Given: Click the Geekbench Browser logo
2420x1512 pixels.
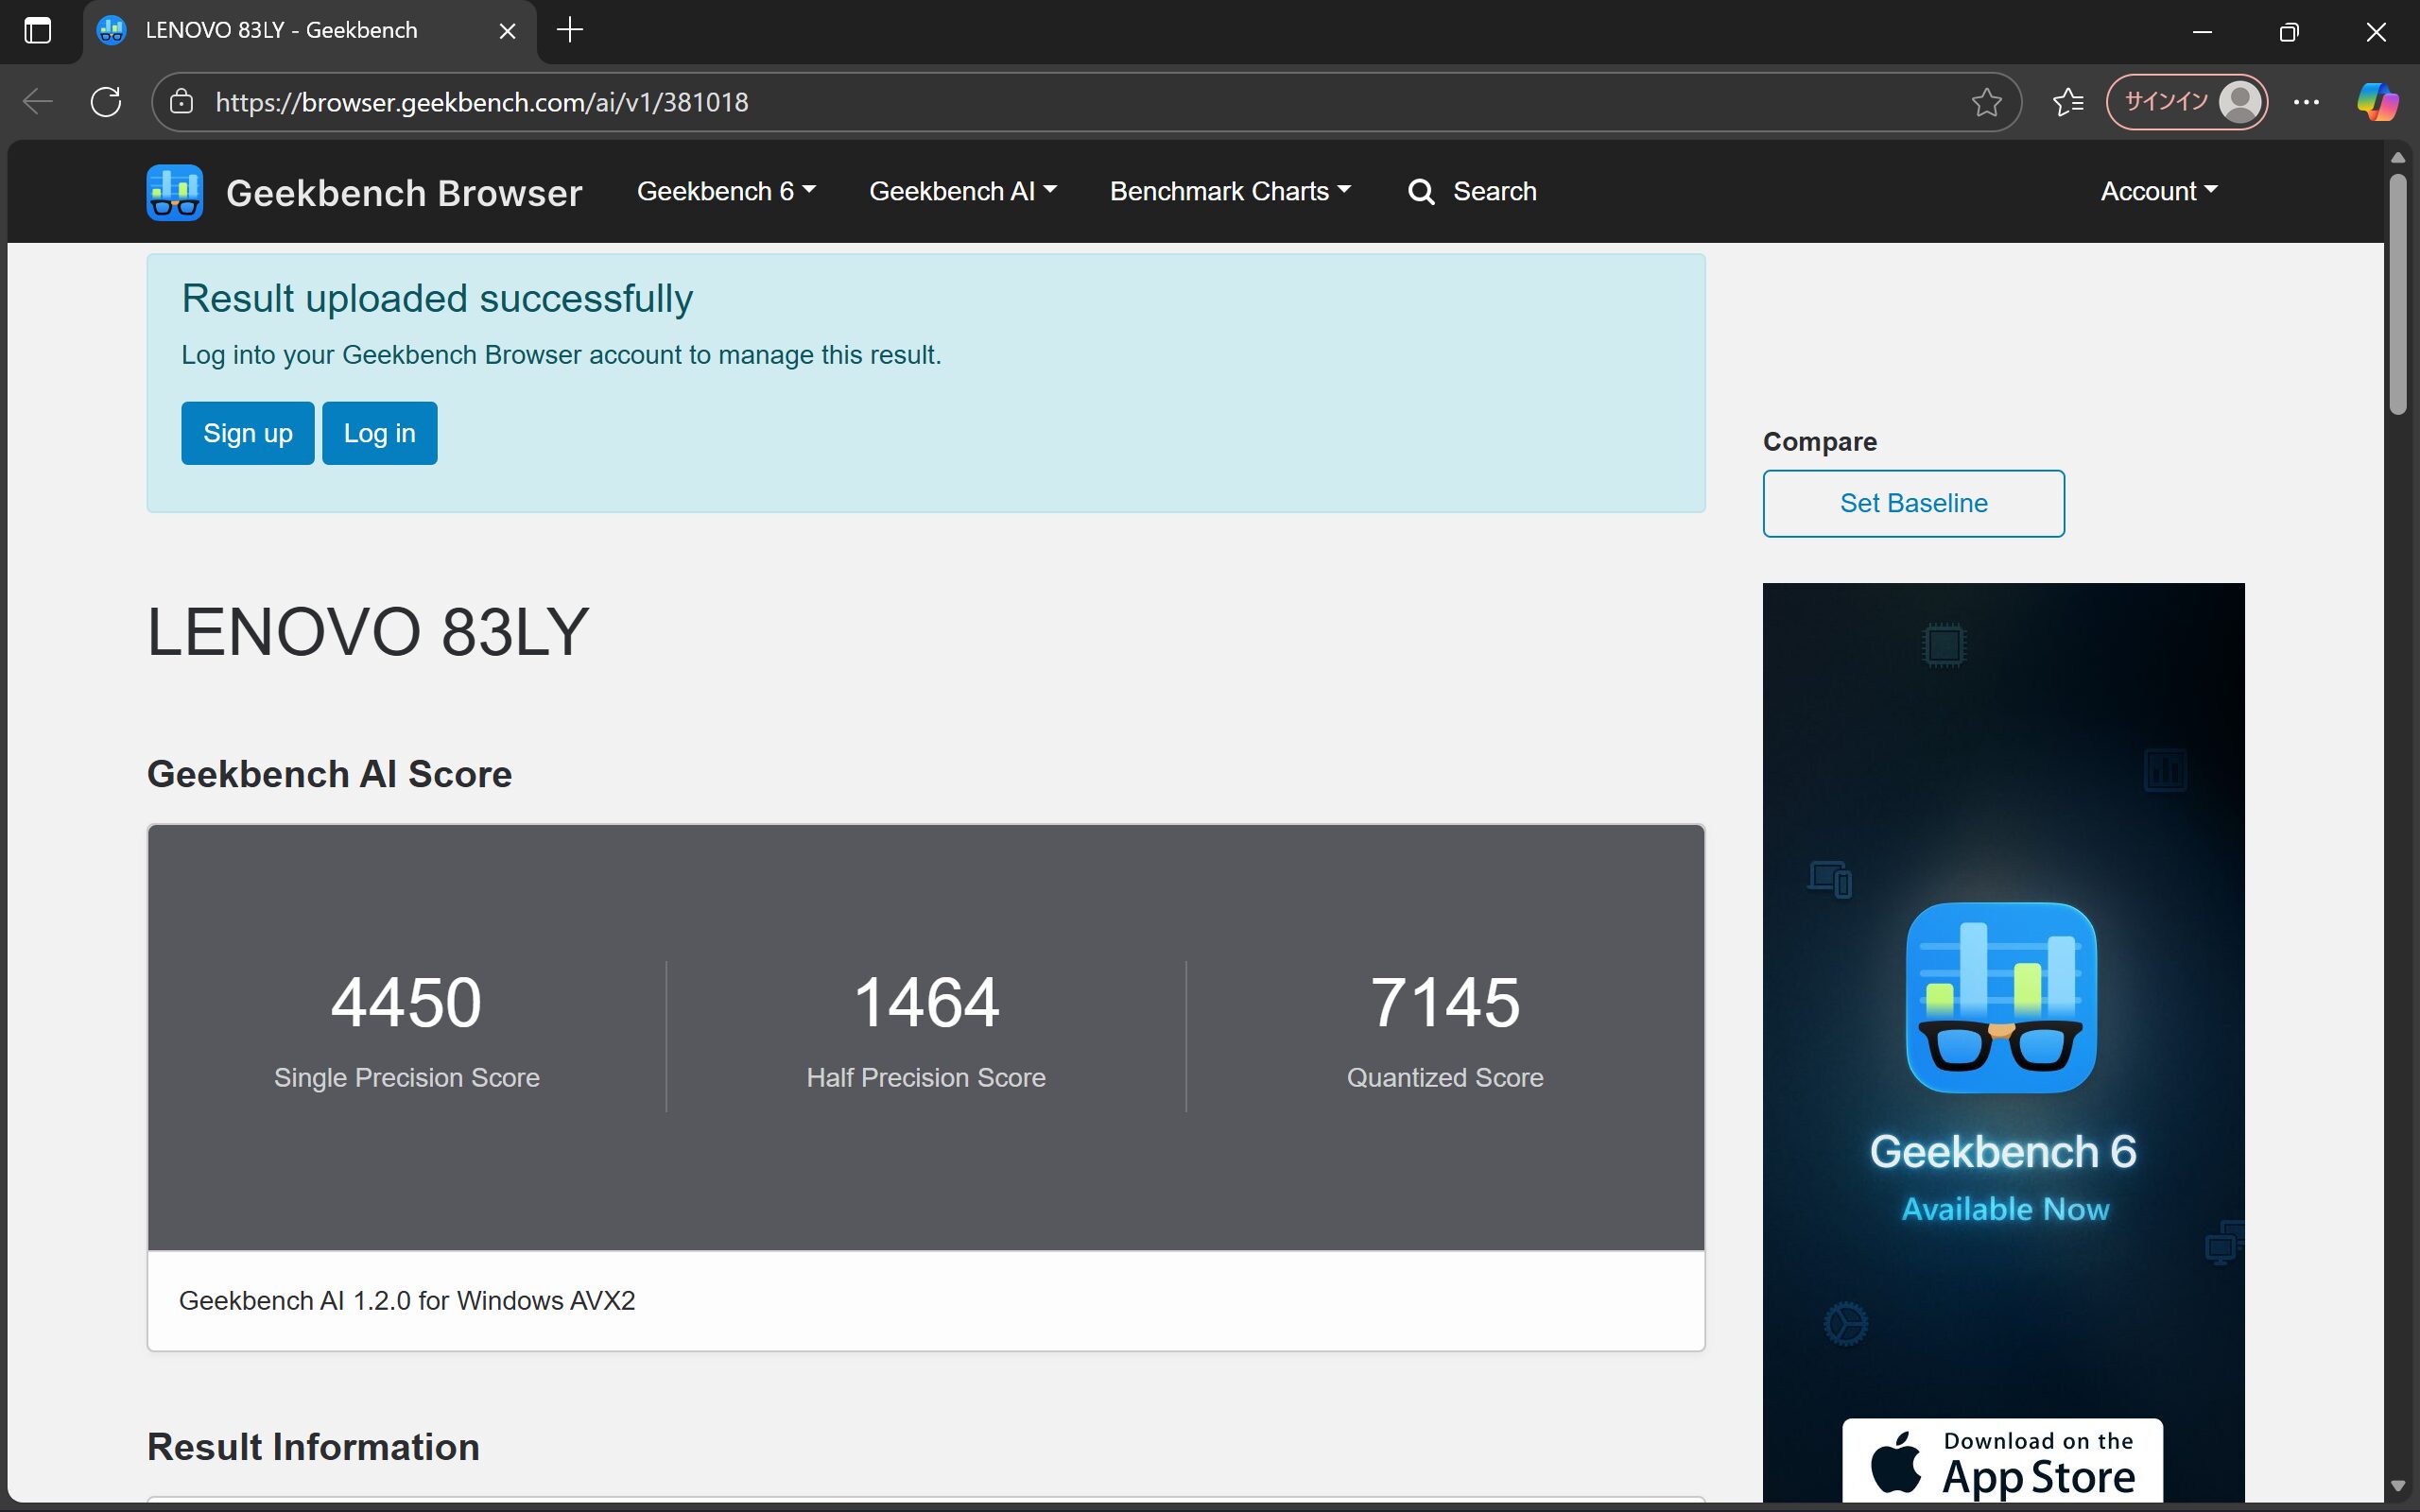Looking at the screenshot, I should click(174, 191).
